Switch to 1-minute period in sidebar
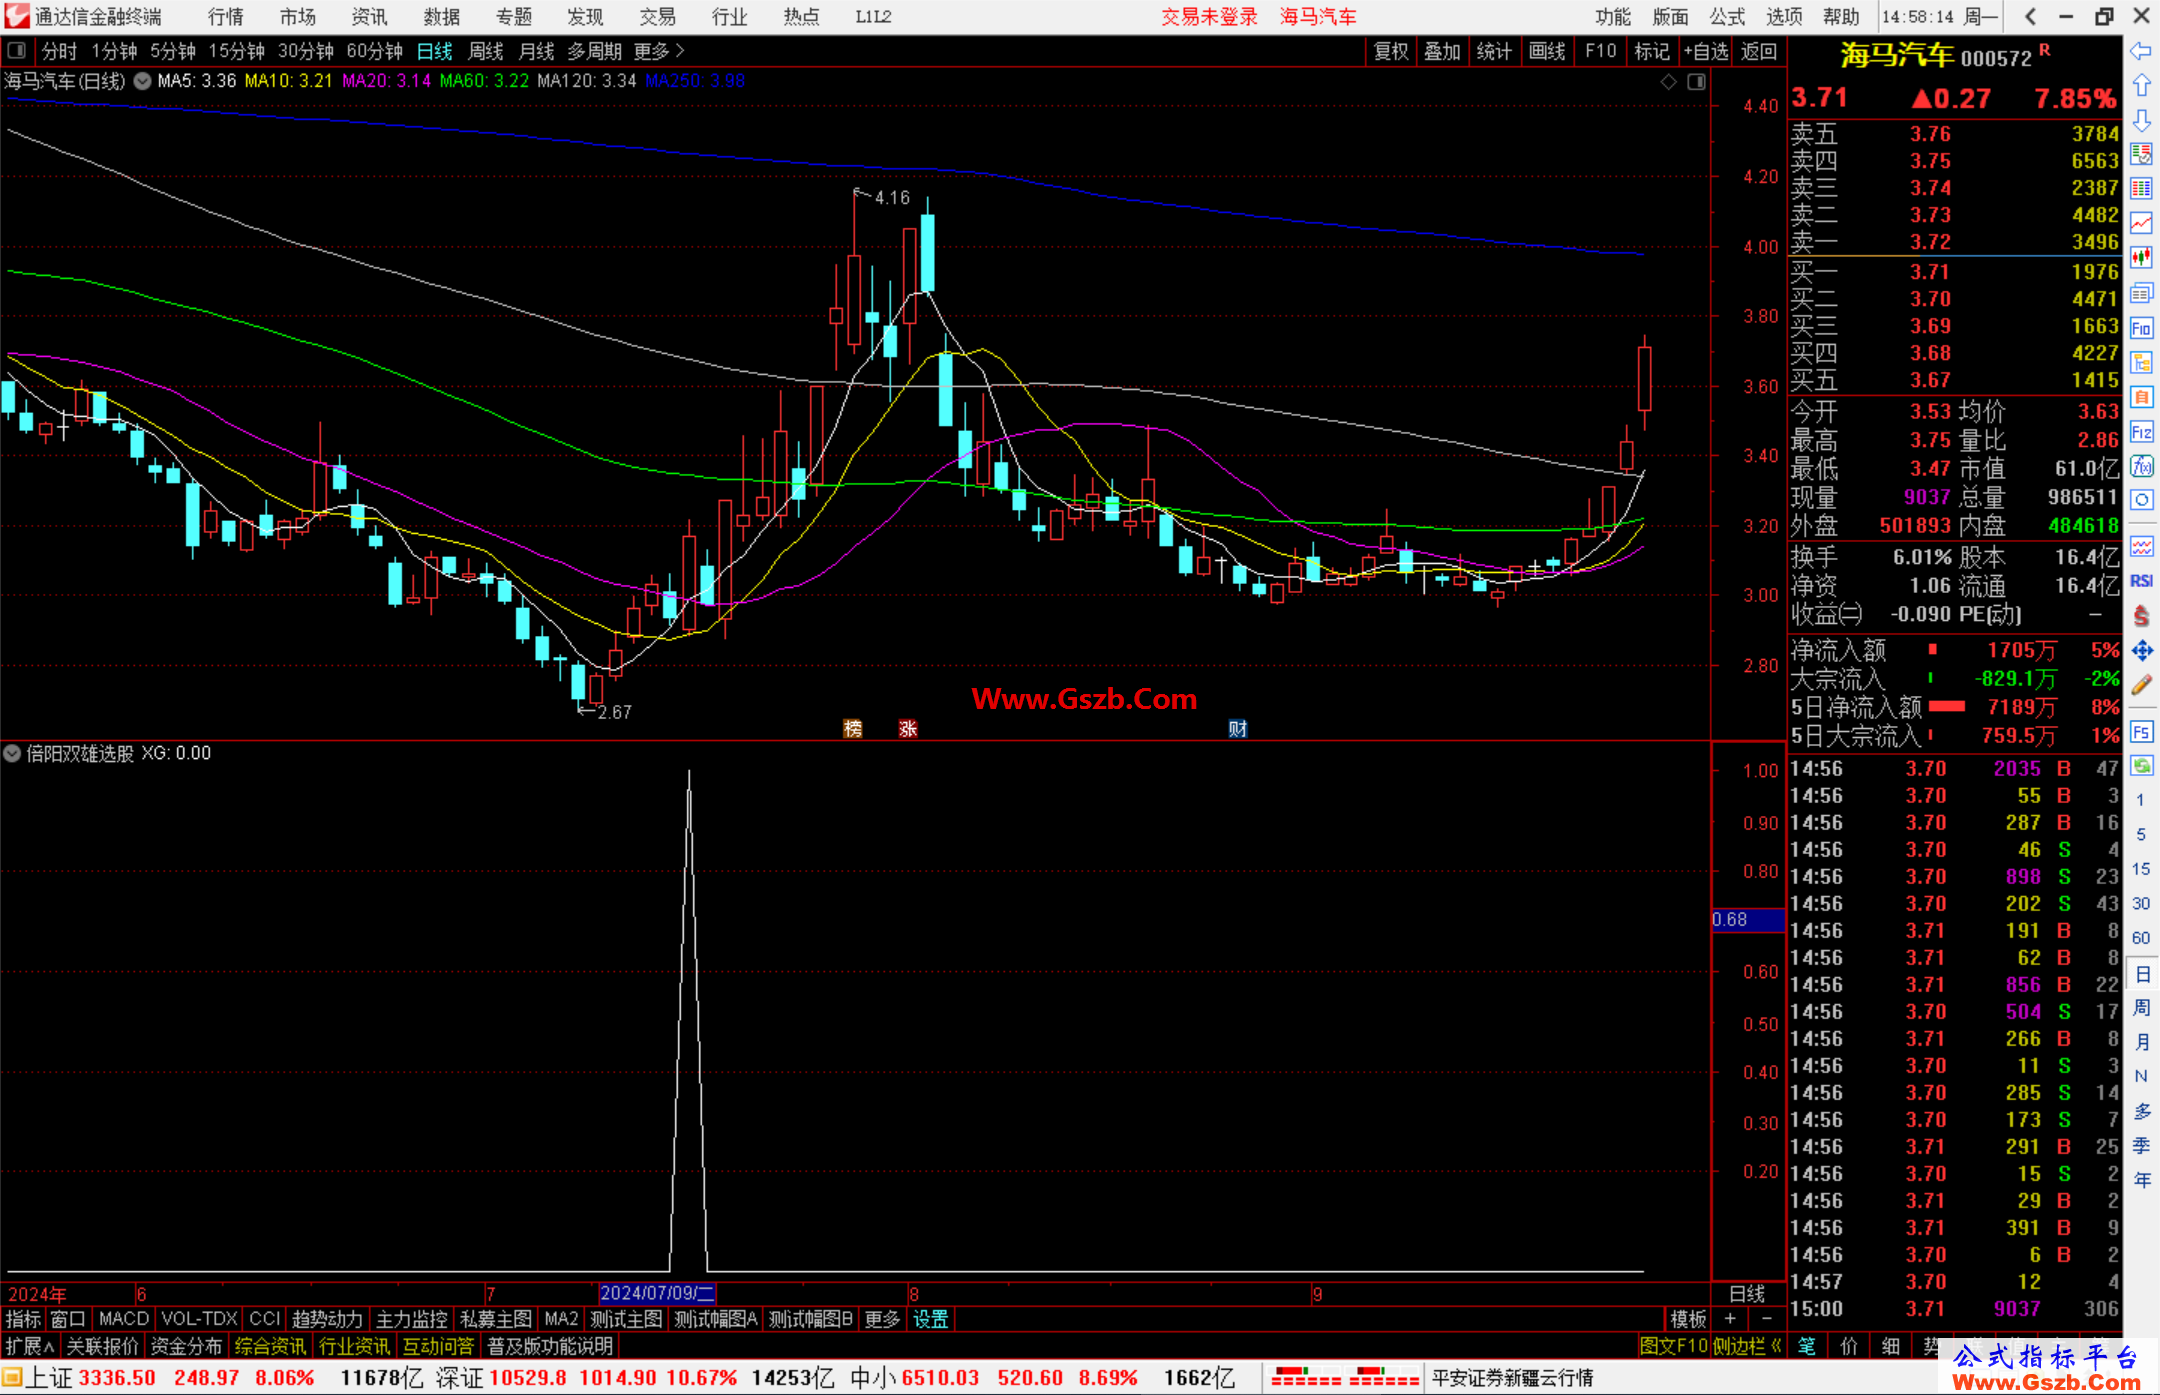Viewport: 2160px width, 1395px height. click(x=2140, y=800)
